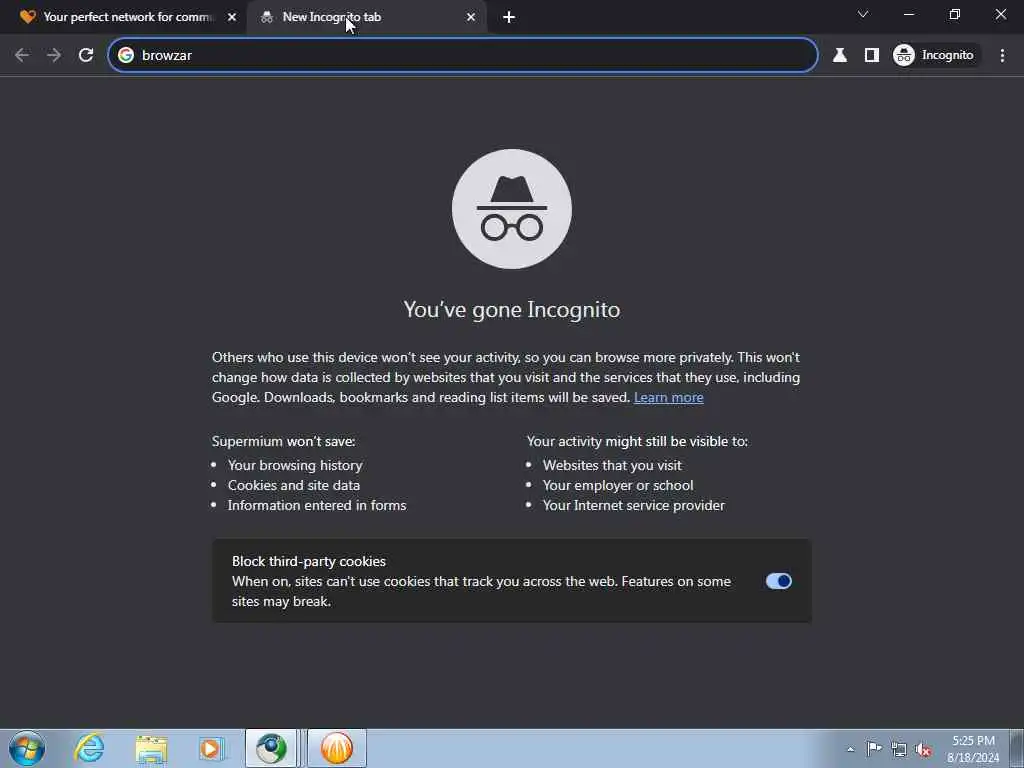Follow the Learn more link

669,397
